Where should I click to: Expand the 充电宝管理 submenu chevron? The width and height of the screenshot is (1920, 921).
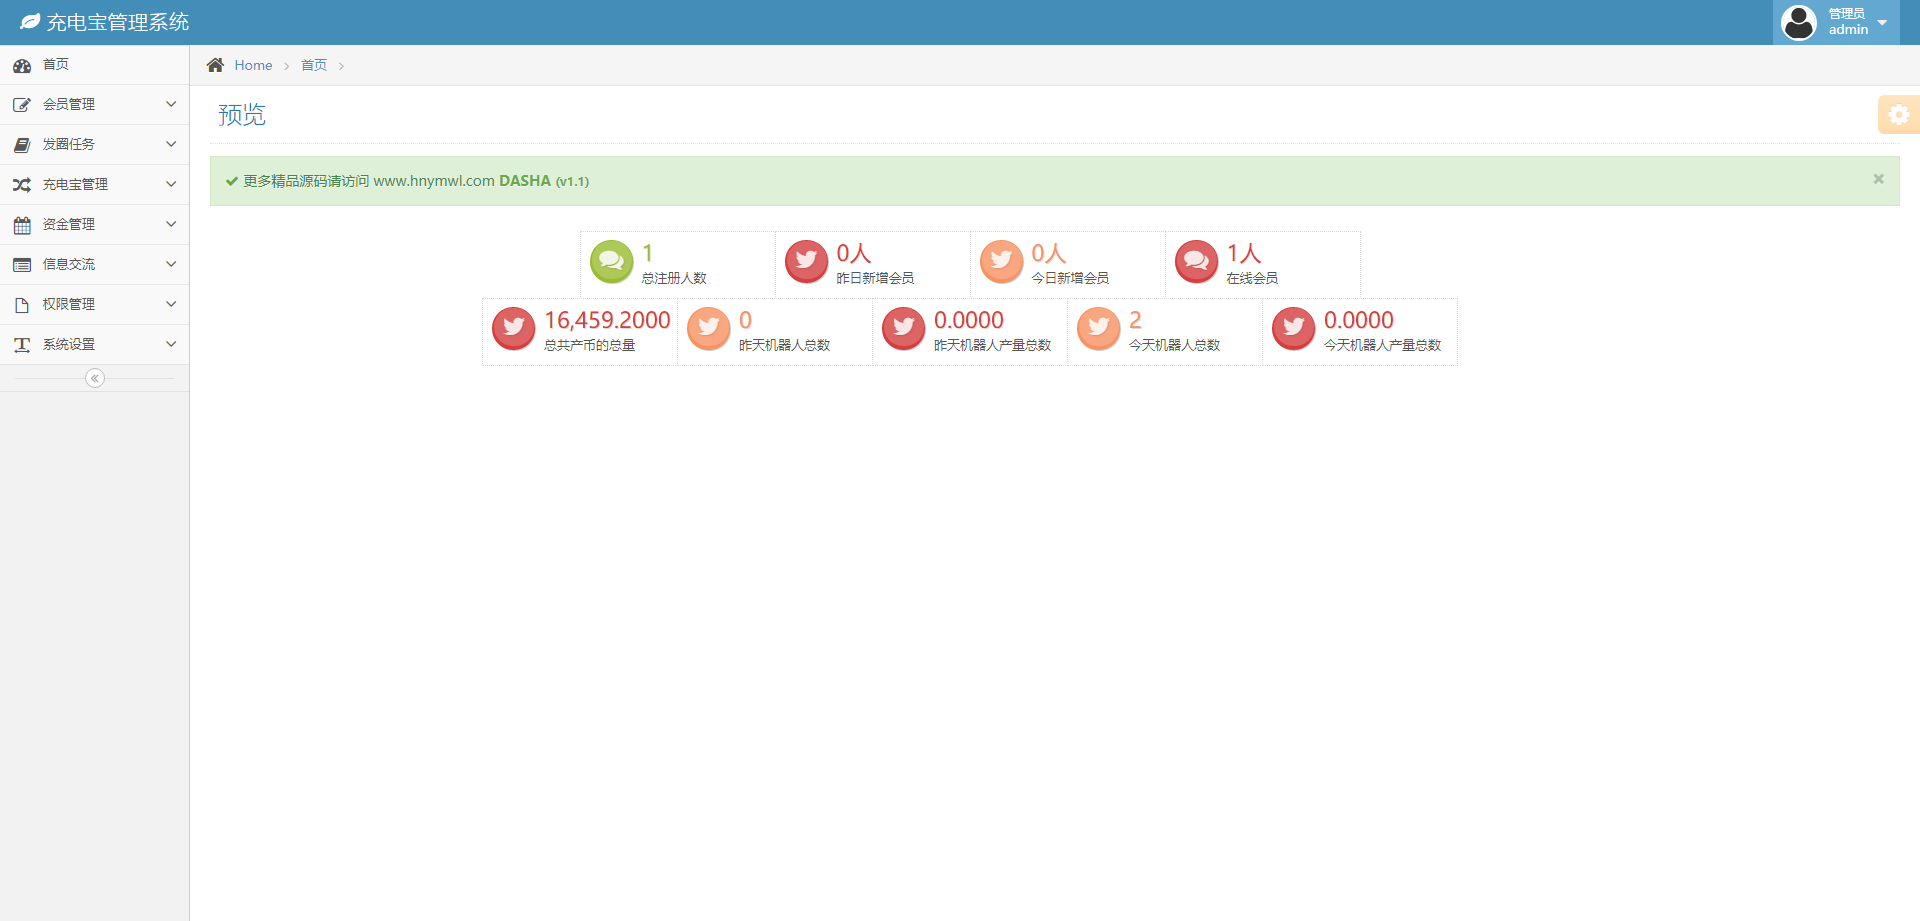coord(171,184)
